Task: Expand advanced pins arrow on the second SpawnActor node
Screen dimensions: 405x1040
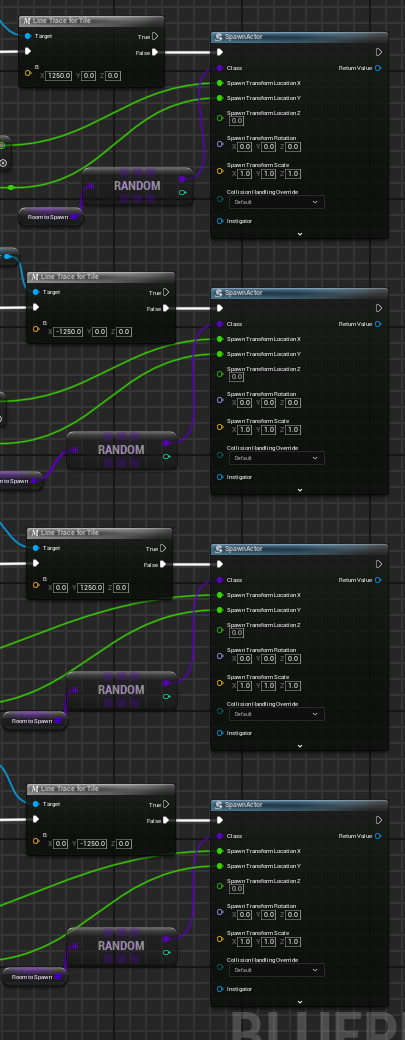Action: point(300,490)
